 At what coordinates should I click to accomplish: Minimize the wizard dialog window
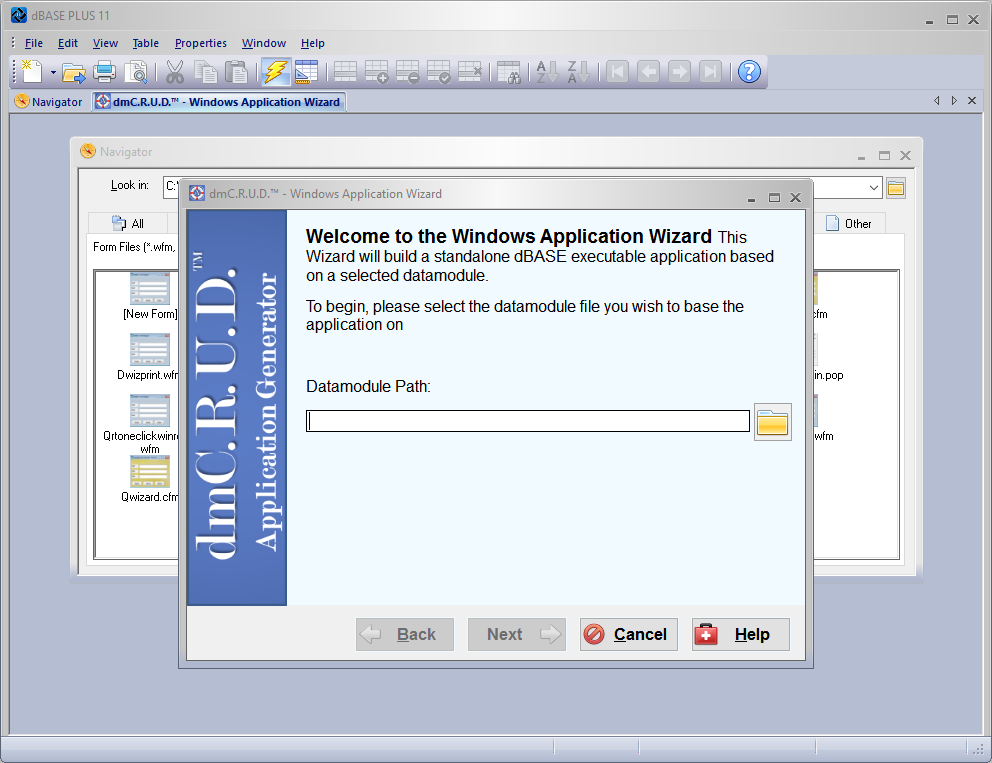point(752,198)
